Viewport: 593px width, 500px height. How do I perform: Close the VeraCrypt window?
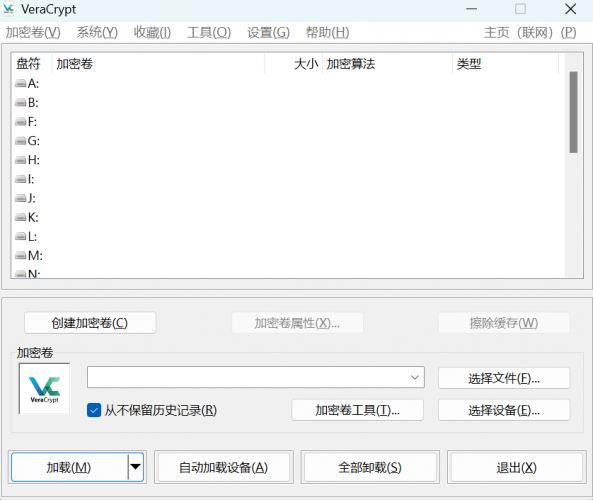click(x=570, y=9)
